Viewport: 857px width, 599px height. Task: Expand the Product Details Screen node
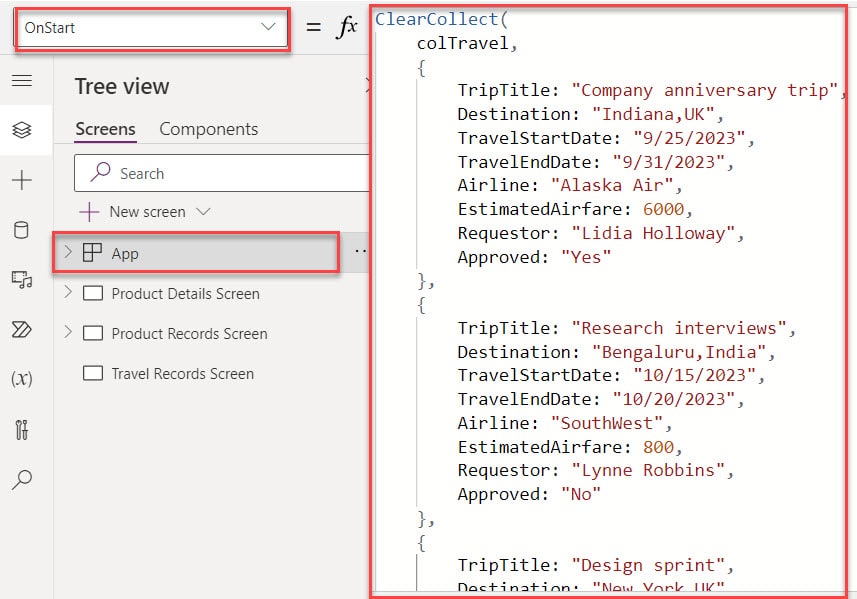click(x=68, y=292)
